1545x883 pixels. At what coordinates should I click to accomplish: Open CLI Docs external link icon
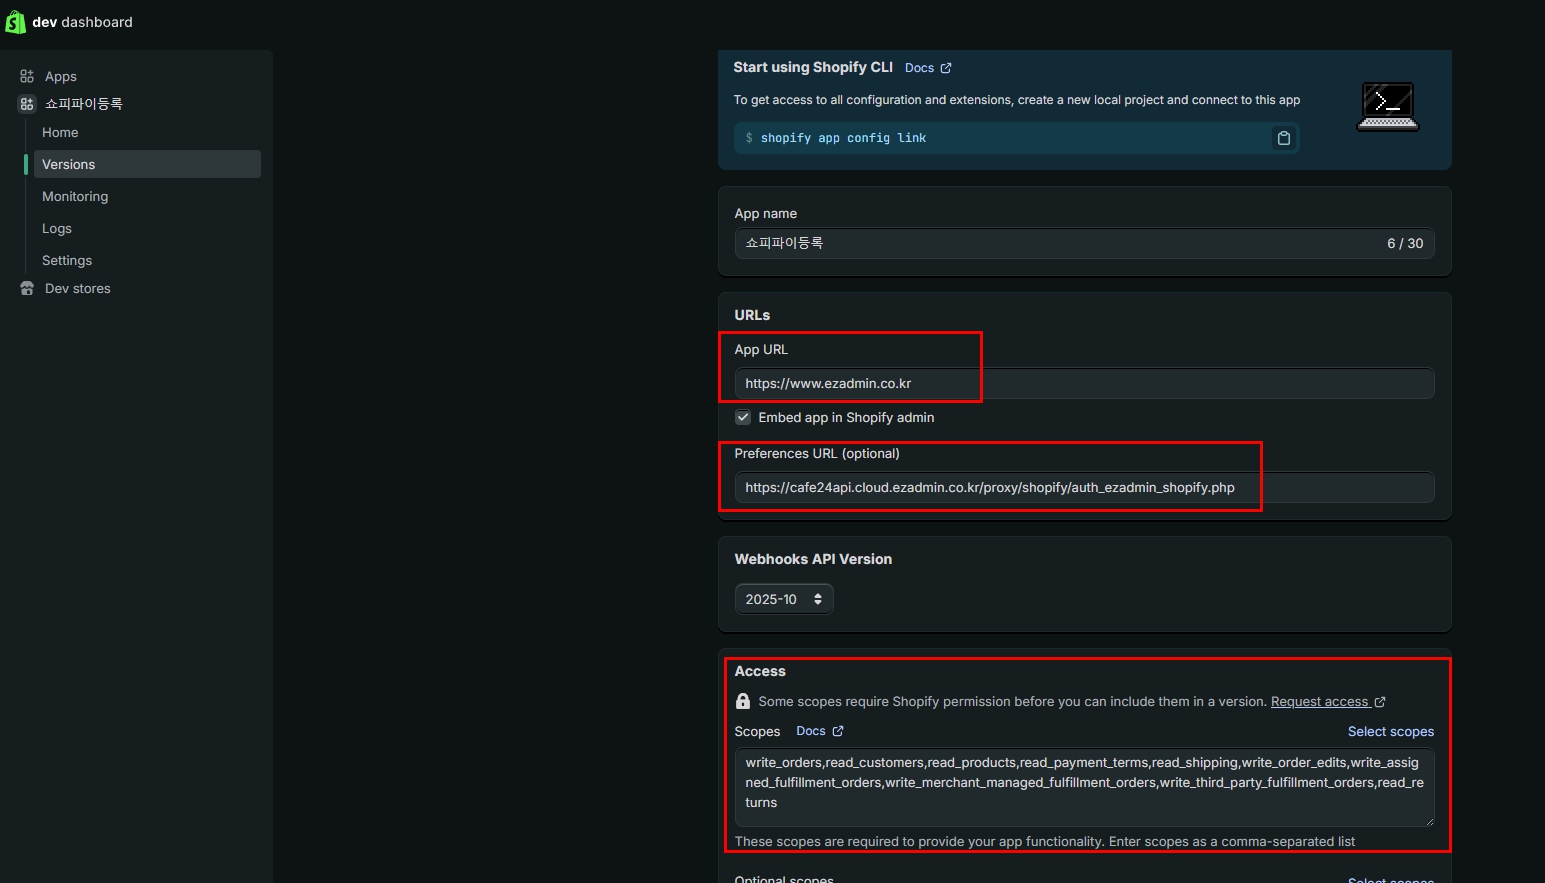946,68
